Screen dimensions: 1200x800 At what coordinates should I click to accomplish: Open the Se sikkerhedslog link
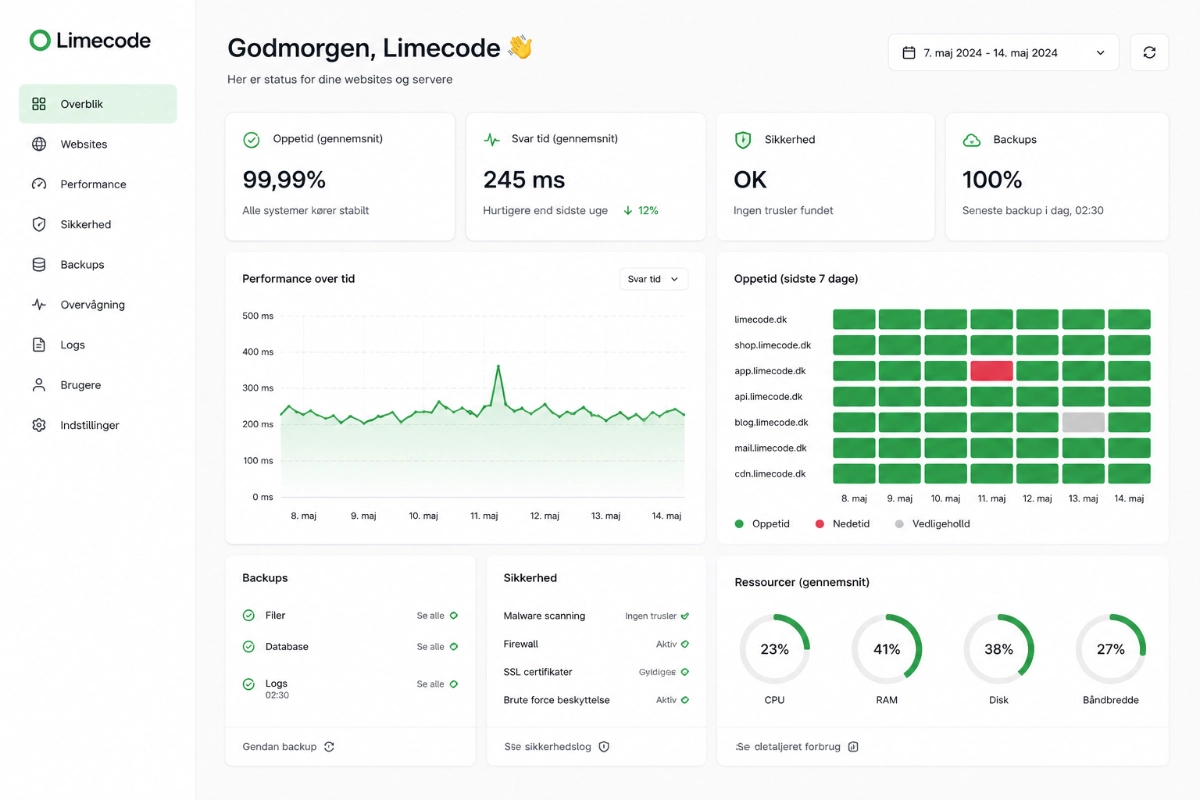(x=557, y=747)
